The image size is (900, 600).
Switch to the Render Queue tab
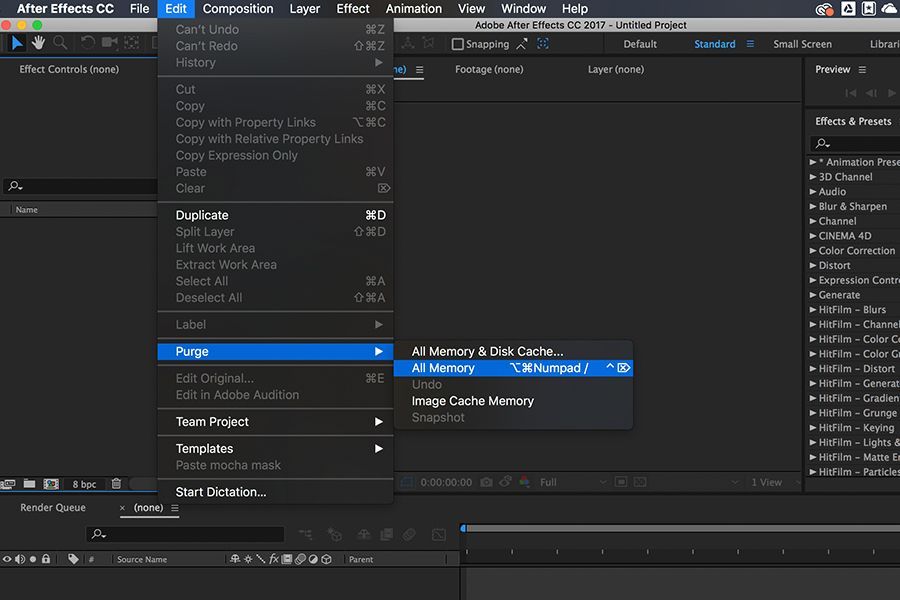pos(52,507)
